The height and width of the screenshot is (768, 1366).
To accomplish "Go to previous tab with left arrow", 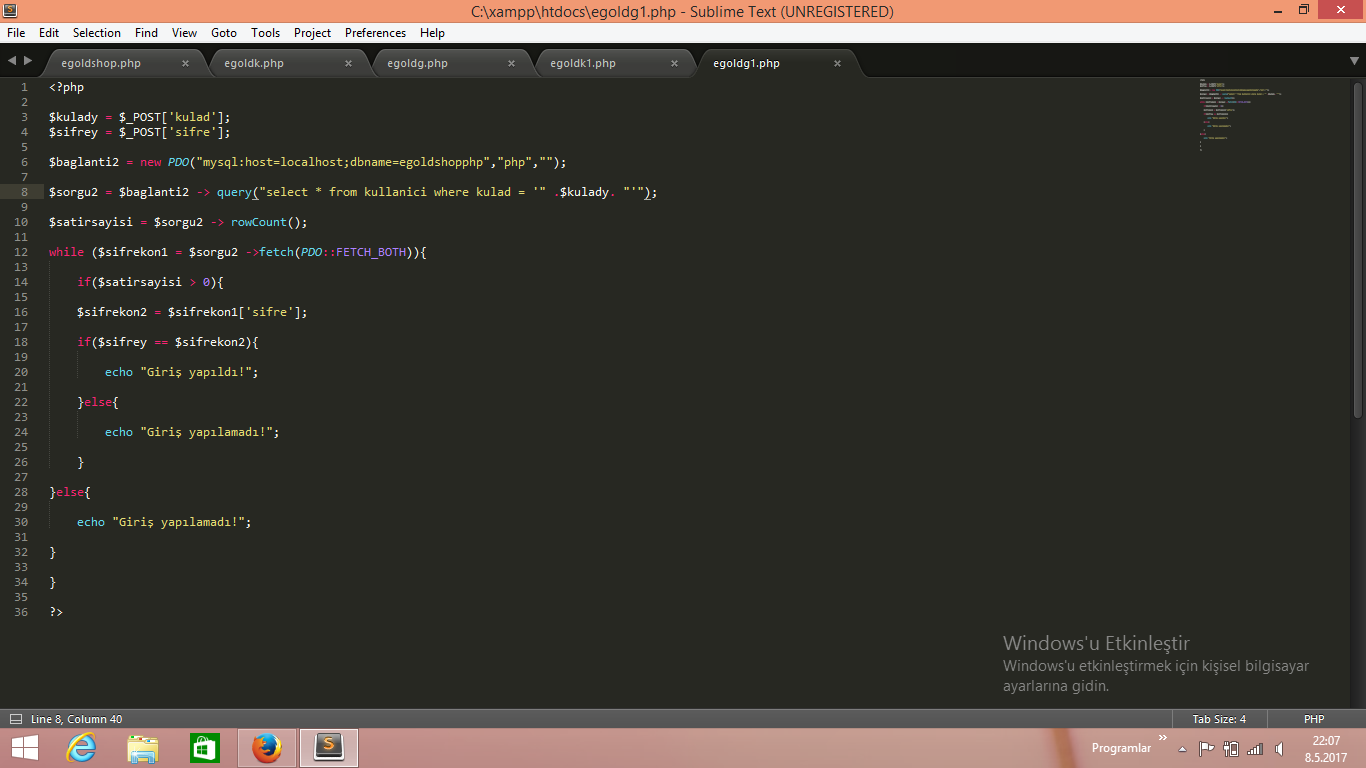I will coord(12,61).
